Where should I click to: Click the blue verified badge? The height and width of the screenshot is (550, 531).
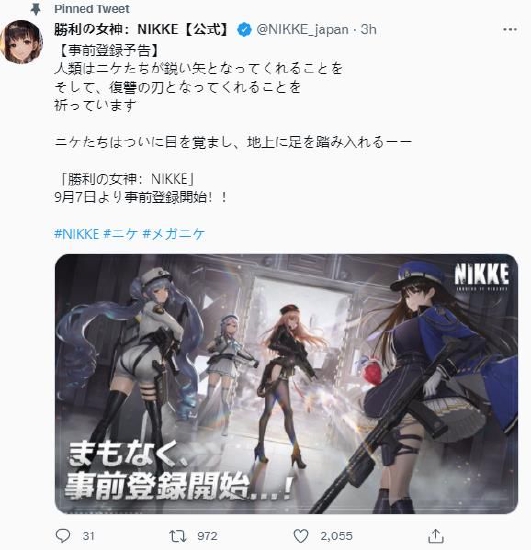point(244,30)
